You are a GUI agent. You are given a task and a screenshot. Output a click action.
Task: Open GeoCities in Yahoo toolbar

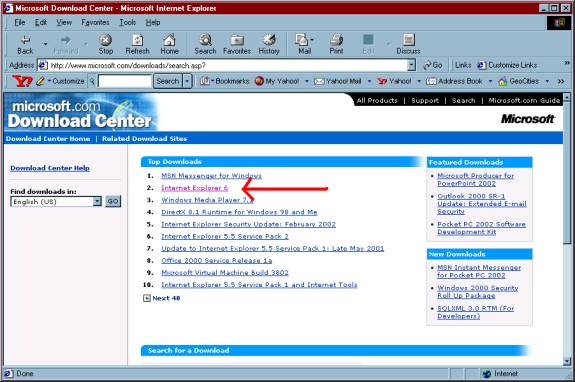[x=519, y=81]
